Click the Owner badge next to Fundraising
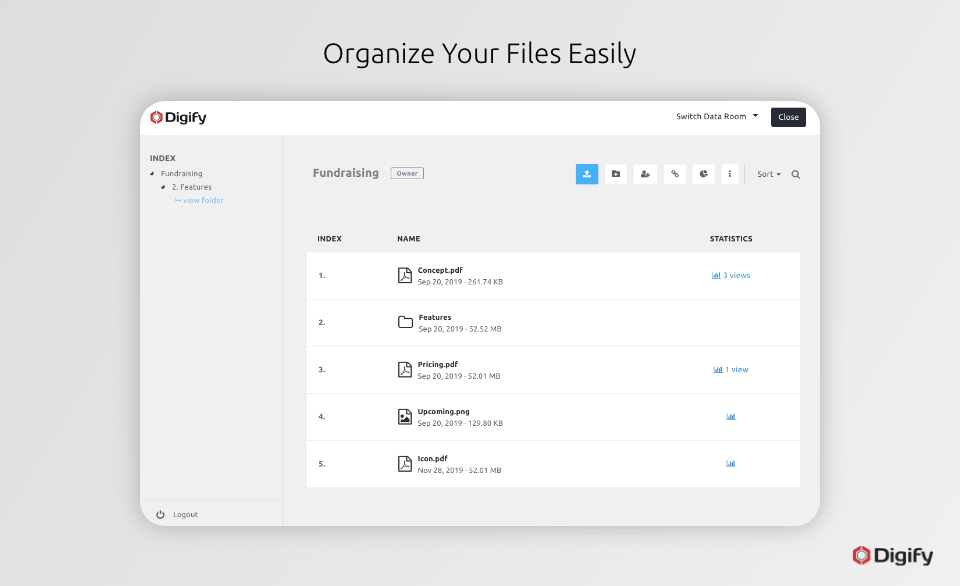 click(x=406, y=172)
